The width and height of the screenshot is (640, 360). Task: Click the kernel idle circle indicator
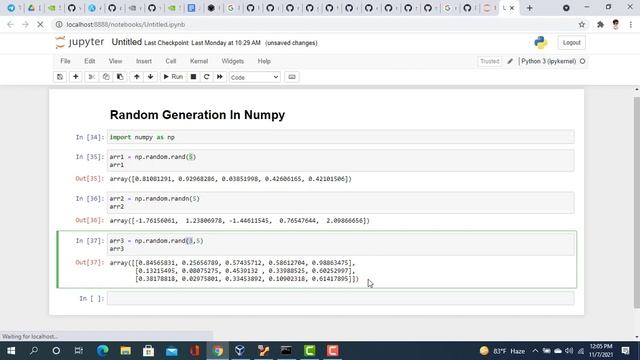pos(582,61)
